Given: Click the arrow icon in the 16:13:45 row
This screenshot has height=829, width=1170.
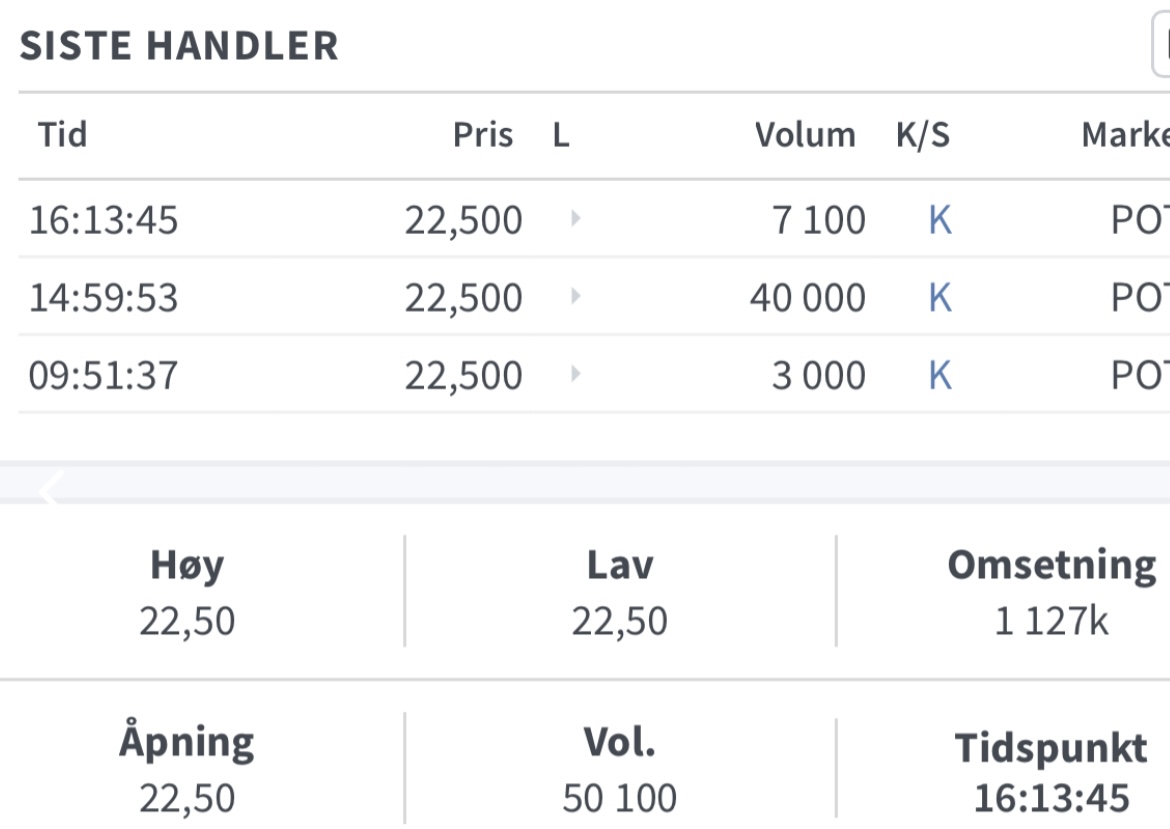Looking at the screenshot, I should tap(575, 219).
